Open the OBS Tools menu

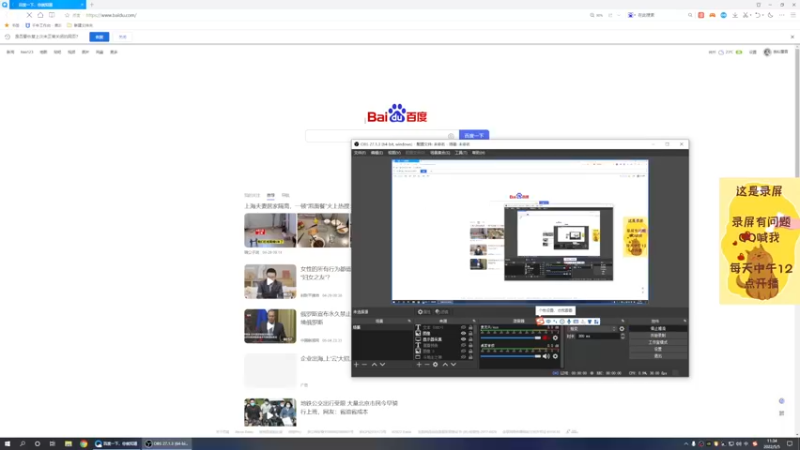point(461,153)
